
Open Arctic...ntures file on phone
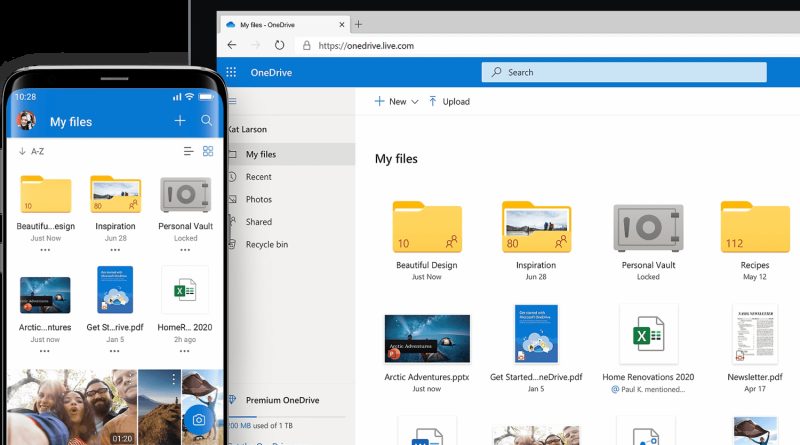(x=45, y=295)
